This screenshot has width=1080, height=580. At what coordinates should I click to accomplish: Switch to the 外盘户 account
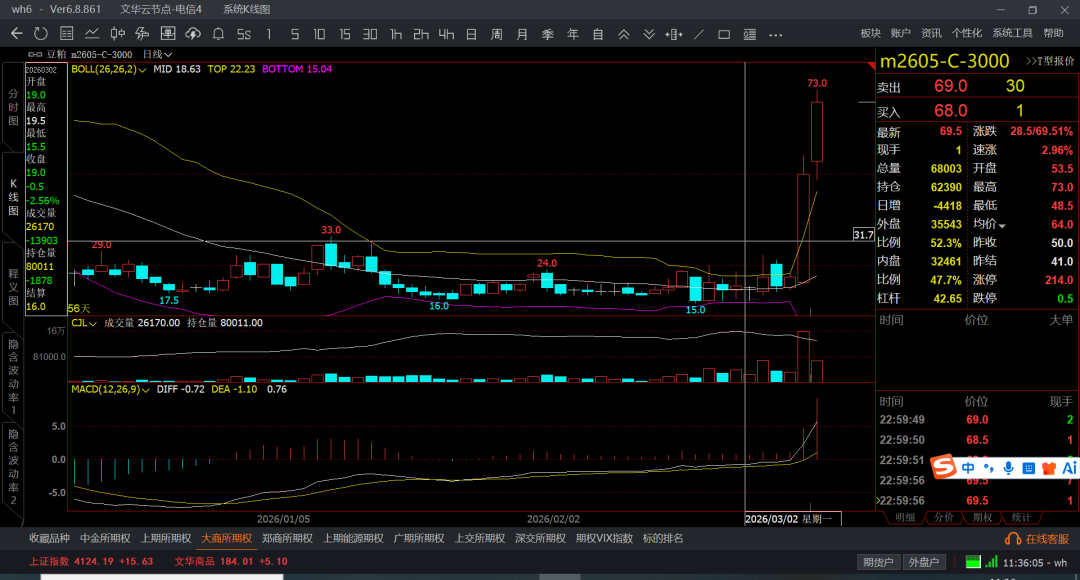coord(924,562)
